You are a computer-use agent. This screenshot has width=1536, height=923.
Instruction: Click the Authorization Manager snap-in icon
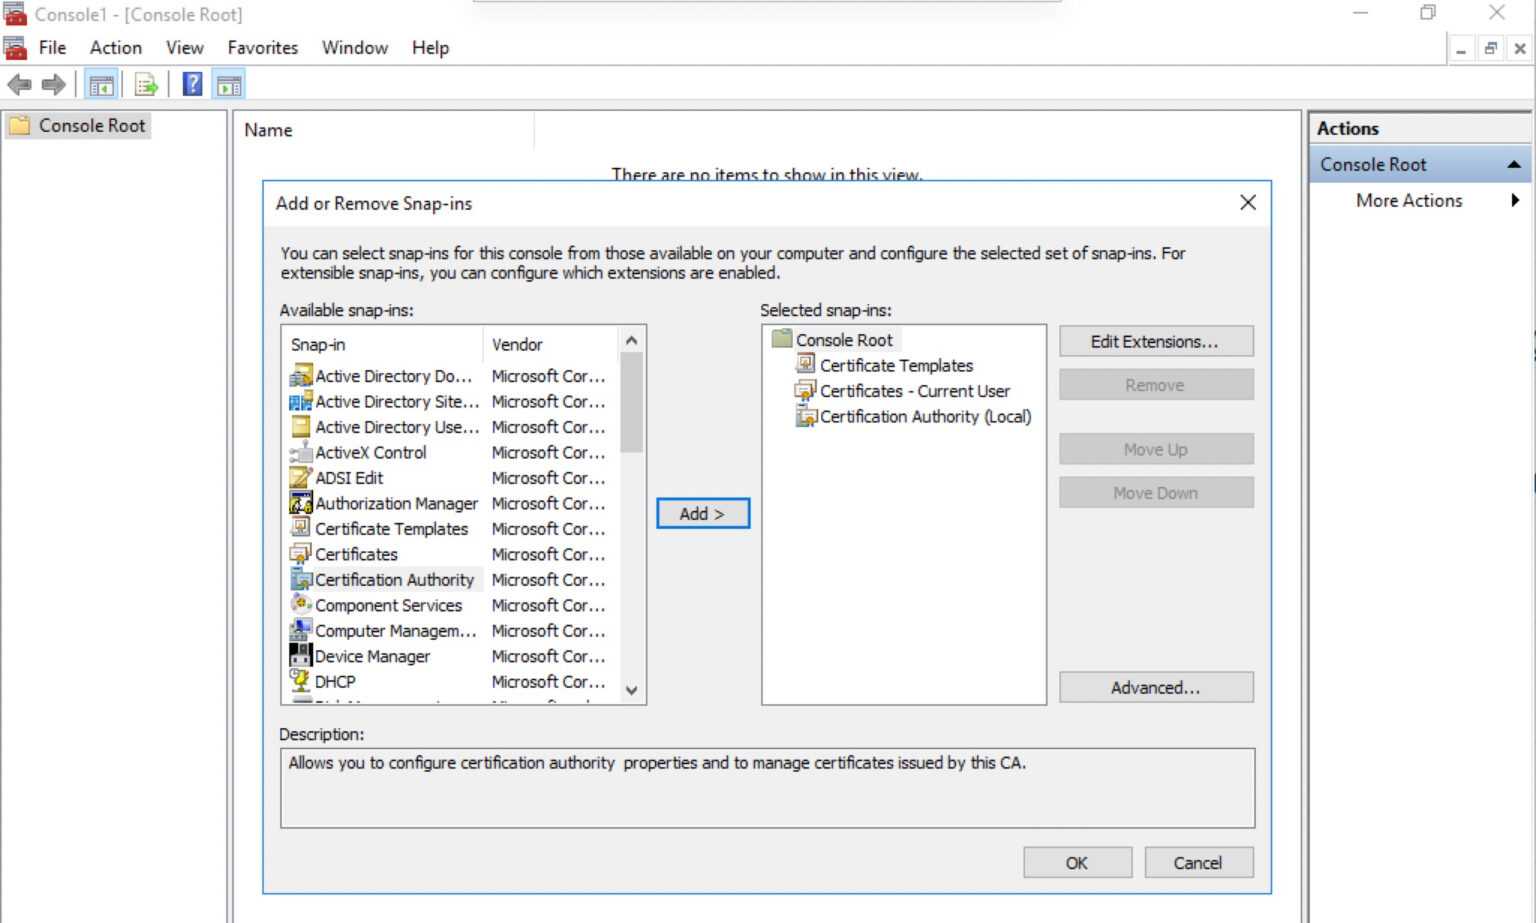301,503
